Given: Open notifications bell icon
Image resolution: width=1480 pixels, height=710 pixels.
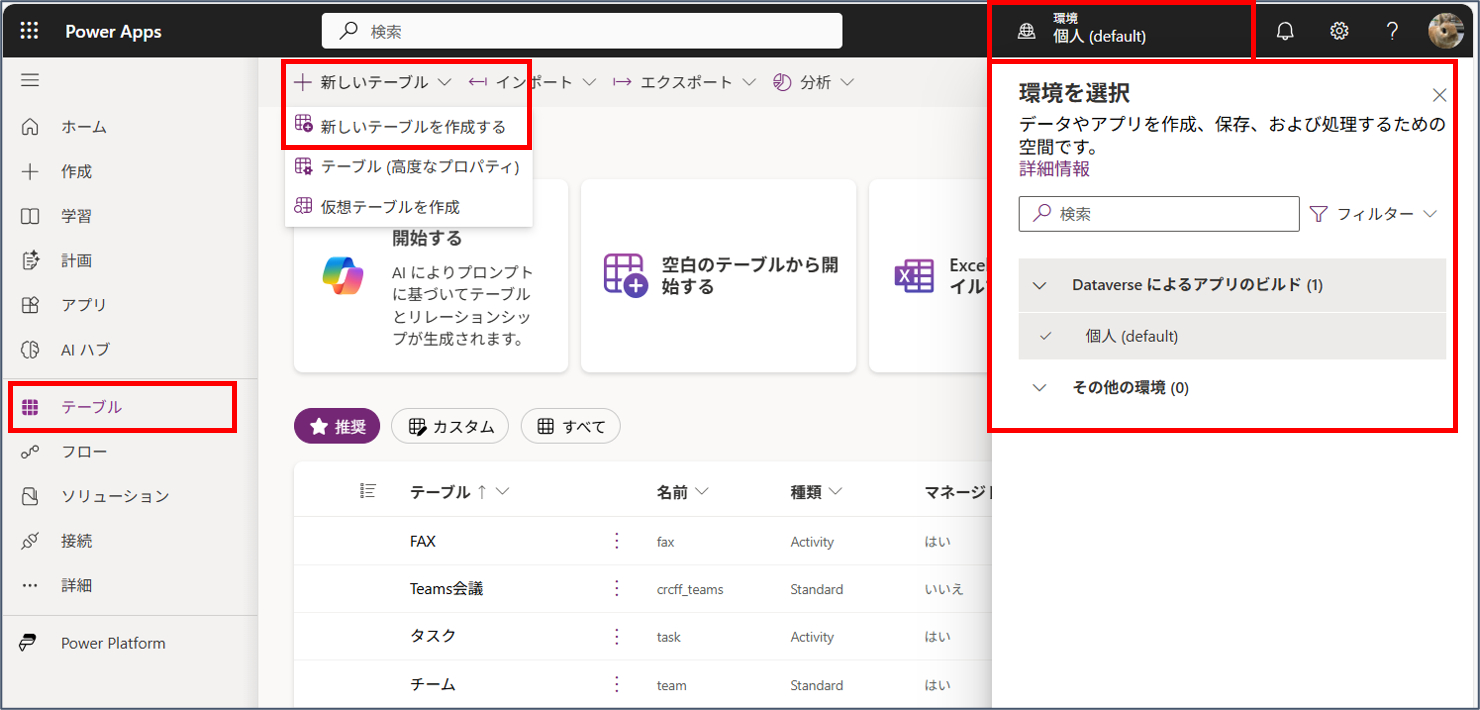Looking at the screenshot, I should [x=1285, y=31].
